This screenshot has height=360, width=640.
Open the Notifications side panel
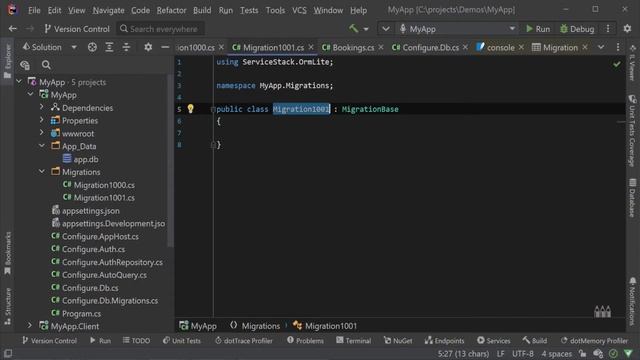coord(632,301)
